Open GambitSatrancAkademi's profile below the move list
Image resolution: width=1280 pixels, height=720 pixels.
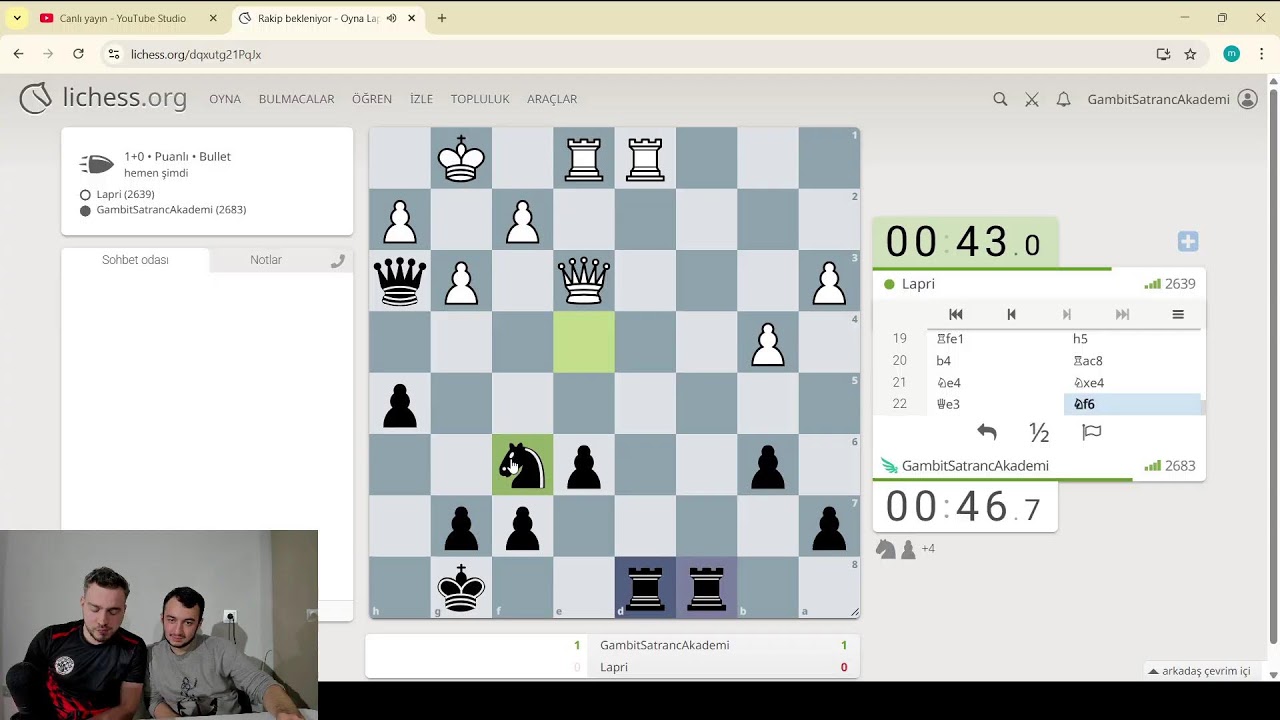[x=975, y=466]
